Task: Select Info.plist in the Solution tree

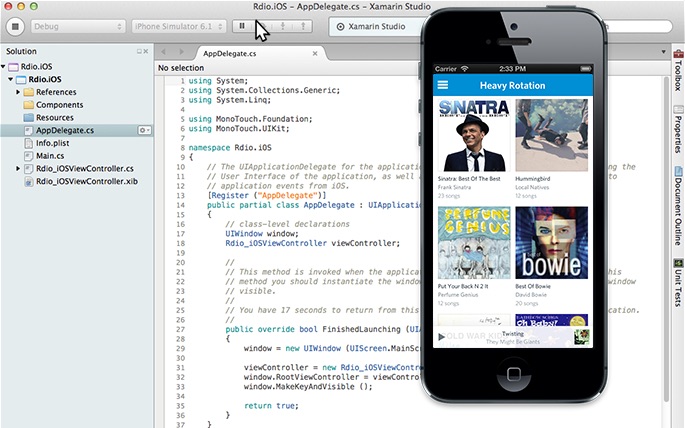Action: click(x=52, y=143)
